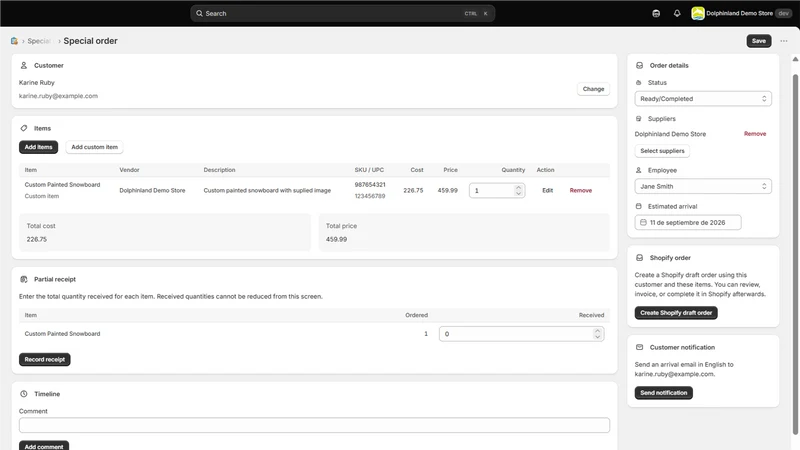The image size is (800, 450).
Task: Remove Dolphinland Demo Store supplier
Action: pyautogui.click(x=755, y=134)
